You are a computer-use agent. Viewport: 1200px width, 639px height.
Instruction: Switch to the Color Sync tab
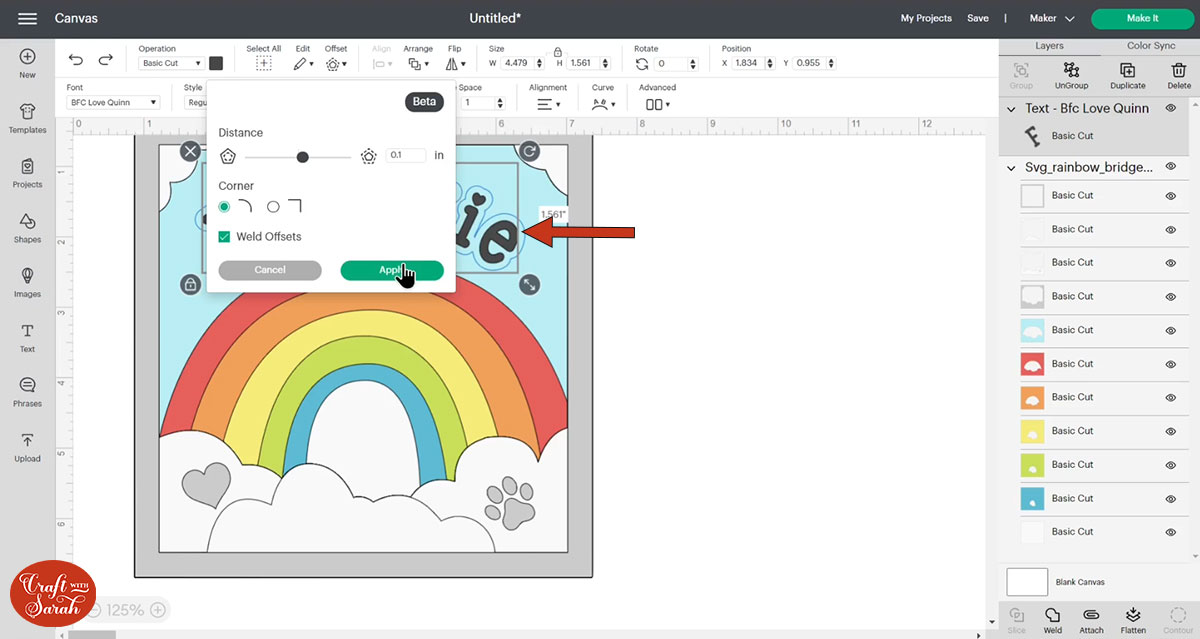coord(1151,46)
